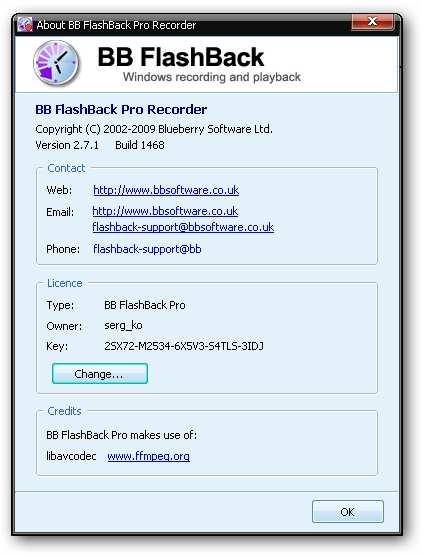Click the Contact group label

pyautogui.click(x=66, y=168)
